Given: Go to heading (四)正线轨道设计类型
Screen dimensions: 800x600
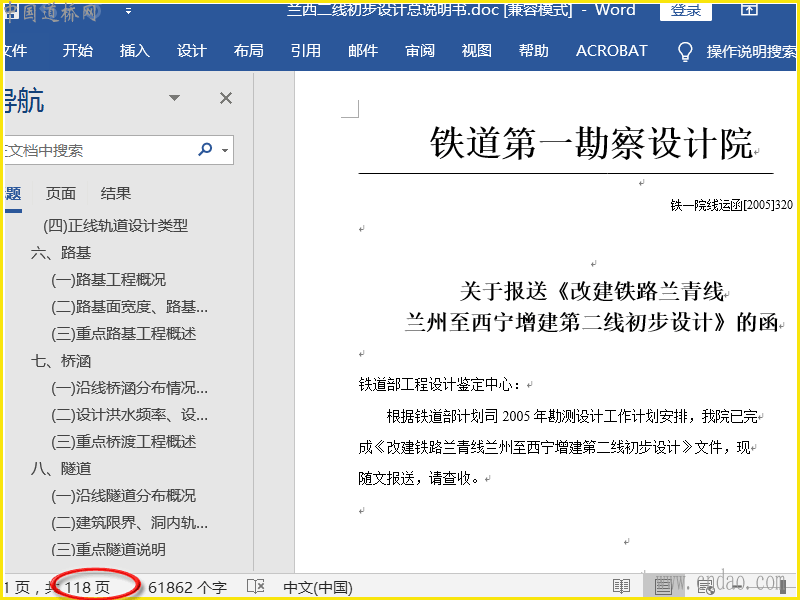Looking at the screenshot, I should 116,226.
